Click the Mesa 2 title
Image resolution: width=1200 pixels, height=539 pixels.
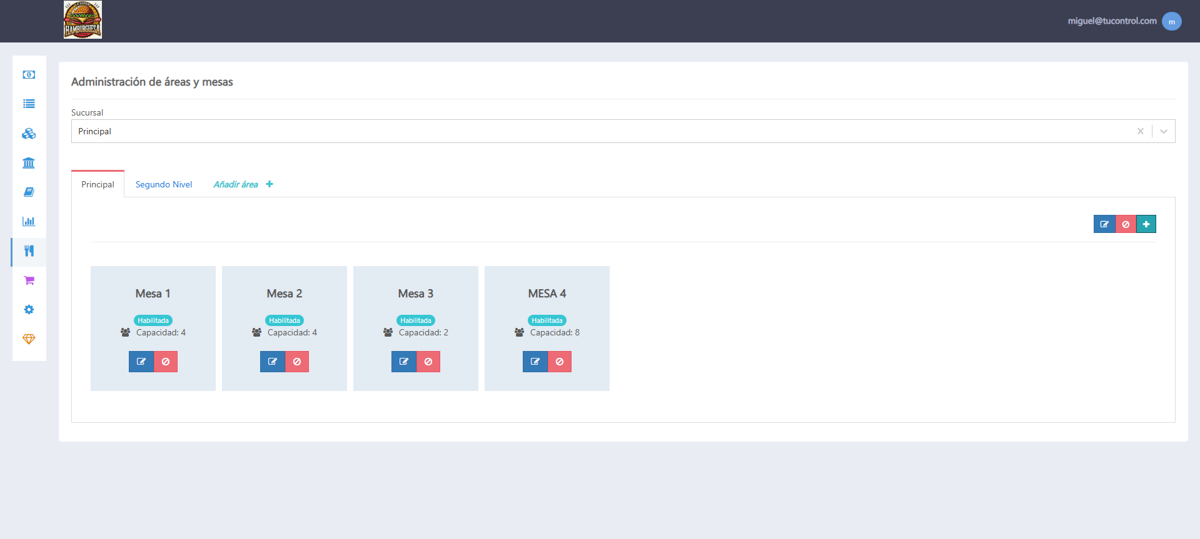point(285,294)
